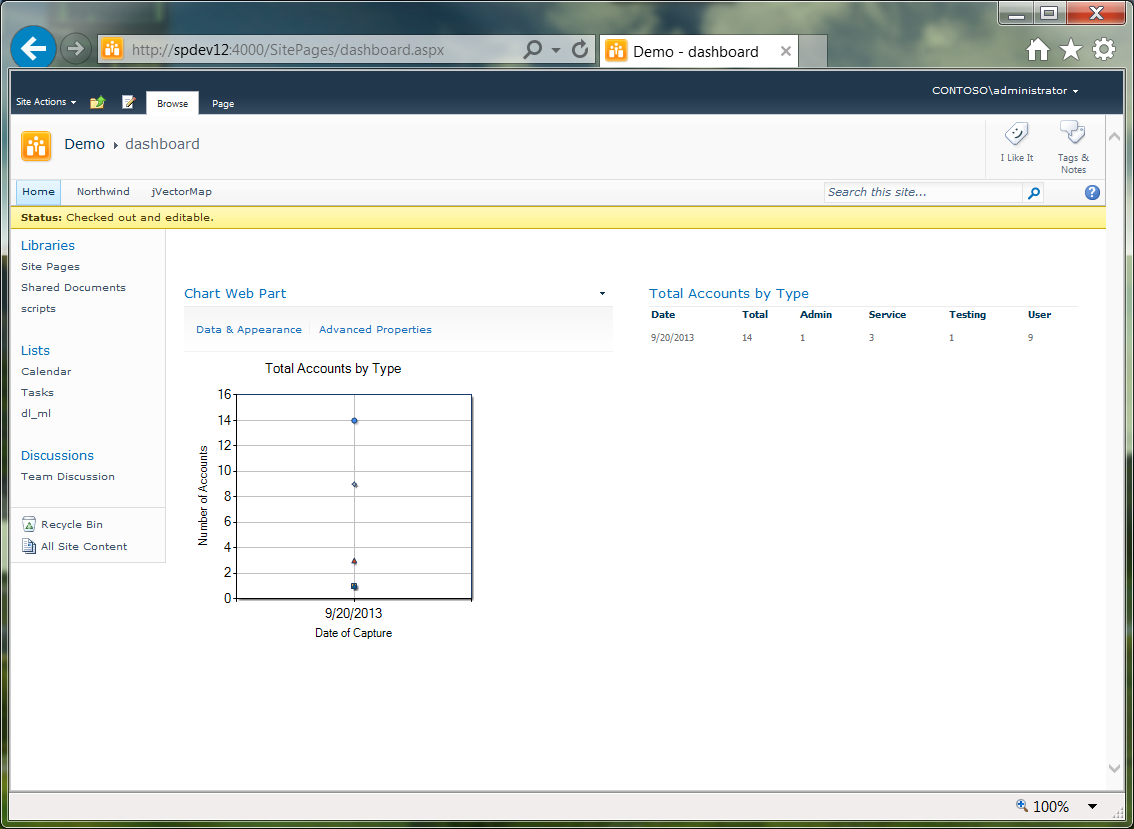Click the Service column header

pos(887,315)
